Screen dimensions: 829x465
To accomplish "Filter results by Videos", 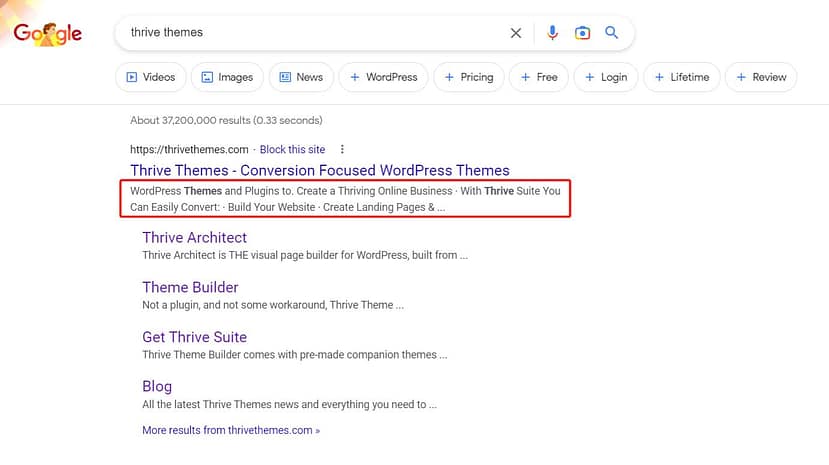I will click(151, 77).
